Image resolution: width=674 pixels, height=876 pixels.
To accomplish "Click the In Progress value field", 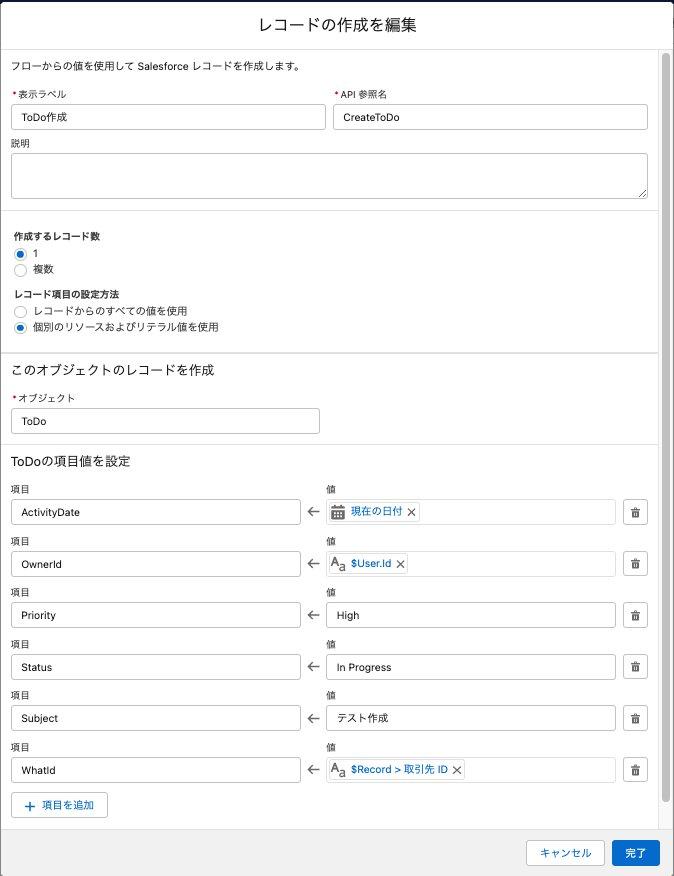I will pos(471,667).
